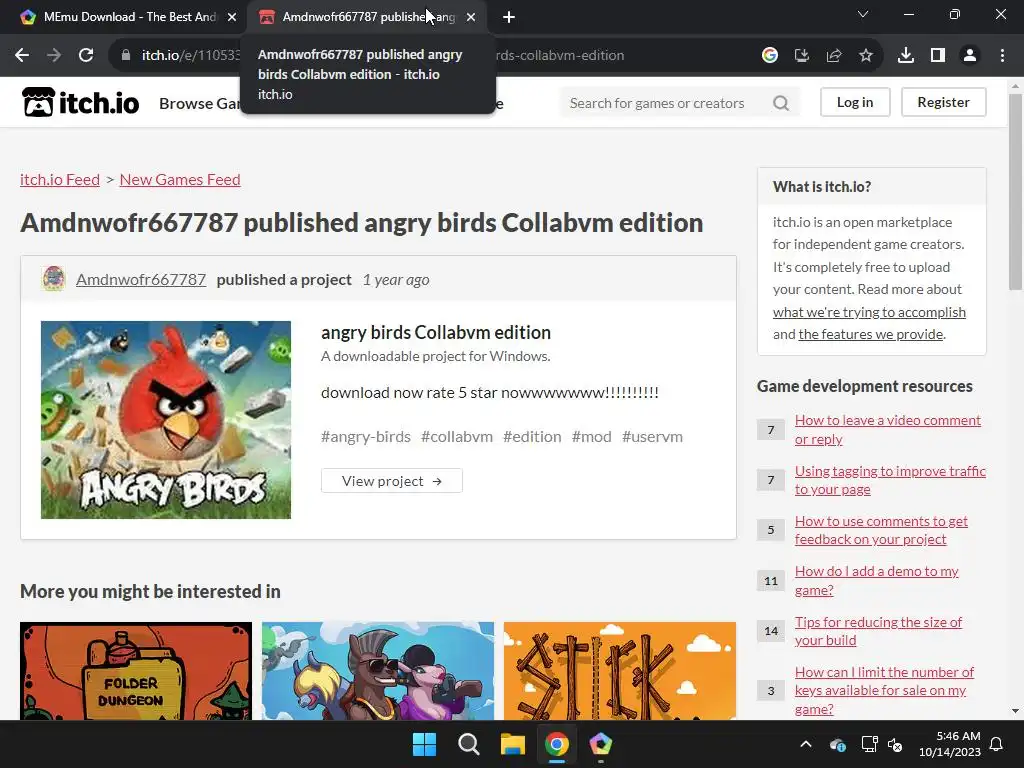
Task: Open 'How do I add a demo' link
Action: click(876, 580)
